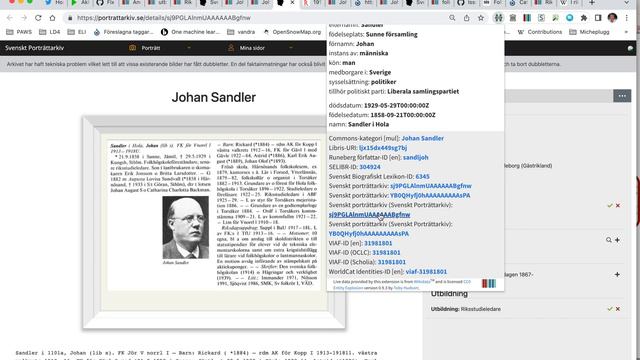
Task: Switch to the Wikipedia tab
Action: pyautogui.click(x=569, y=3)
